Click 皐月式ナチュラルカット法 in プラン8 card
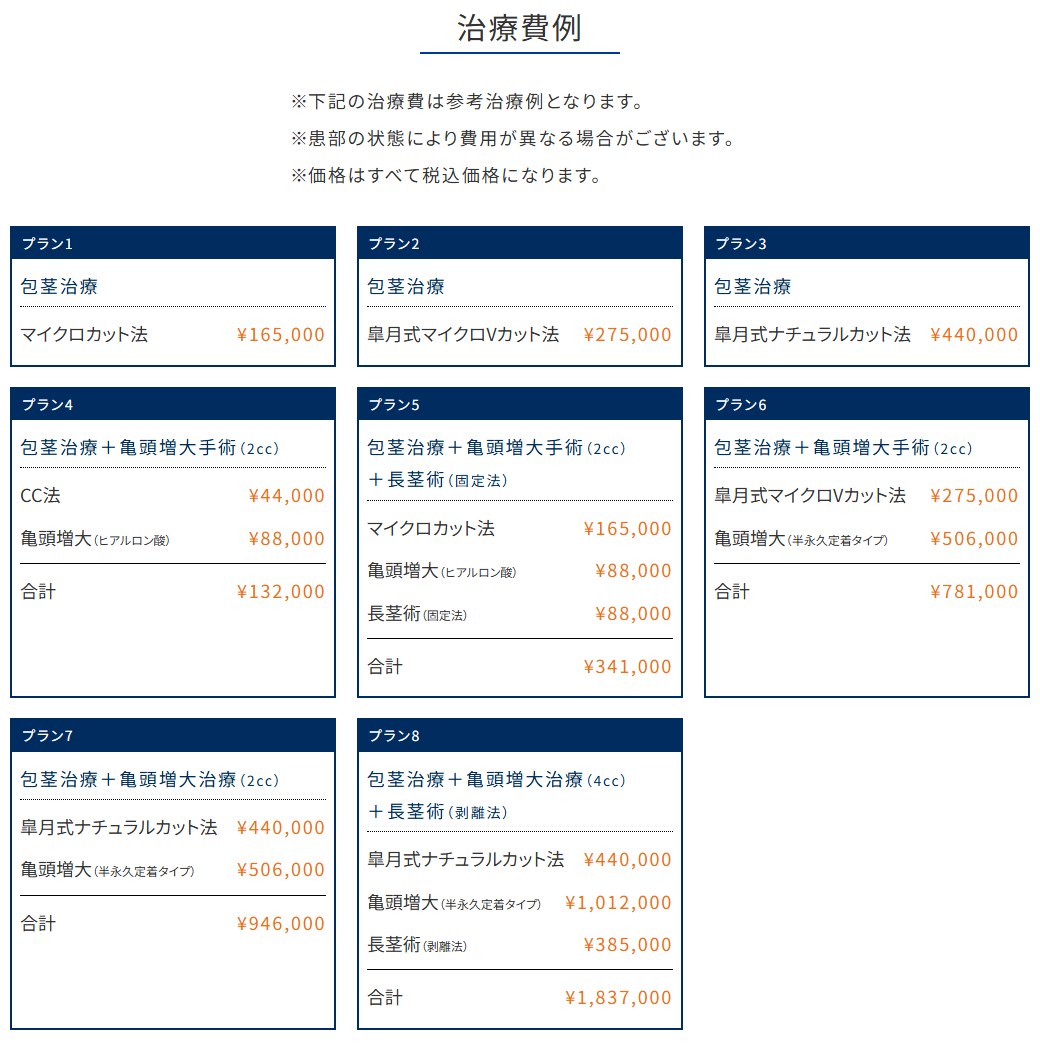The image size is (1040, 1050). tap(465, 860)
